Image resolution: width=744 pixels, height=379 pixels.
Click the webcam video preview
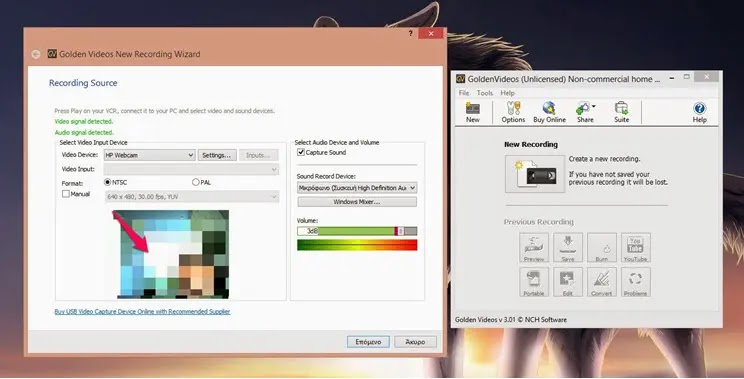pyautogui.click(x=173, y=254)
